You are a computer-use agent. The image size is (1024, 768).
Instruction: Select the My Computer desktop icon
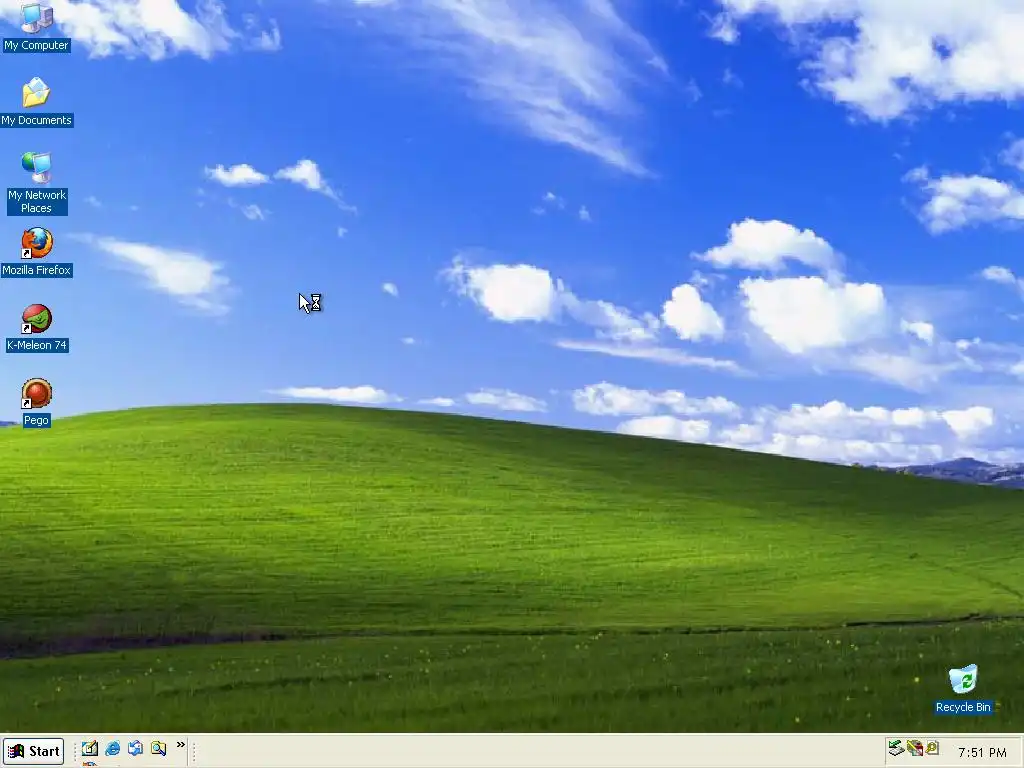point(36,17)
